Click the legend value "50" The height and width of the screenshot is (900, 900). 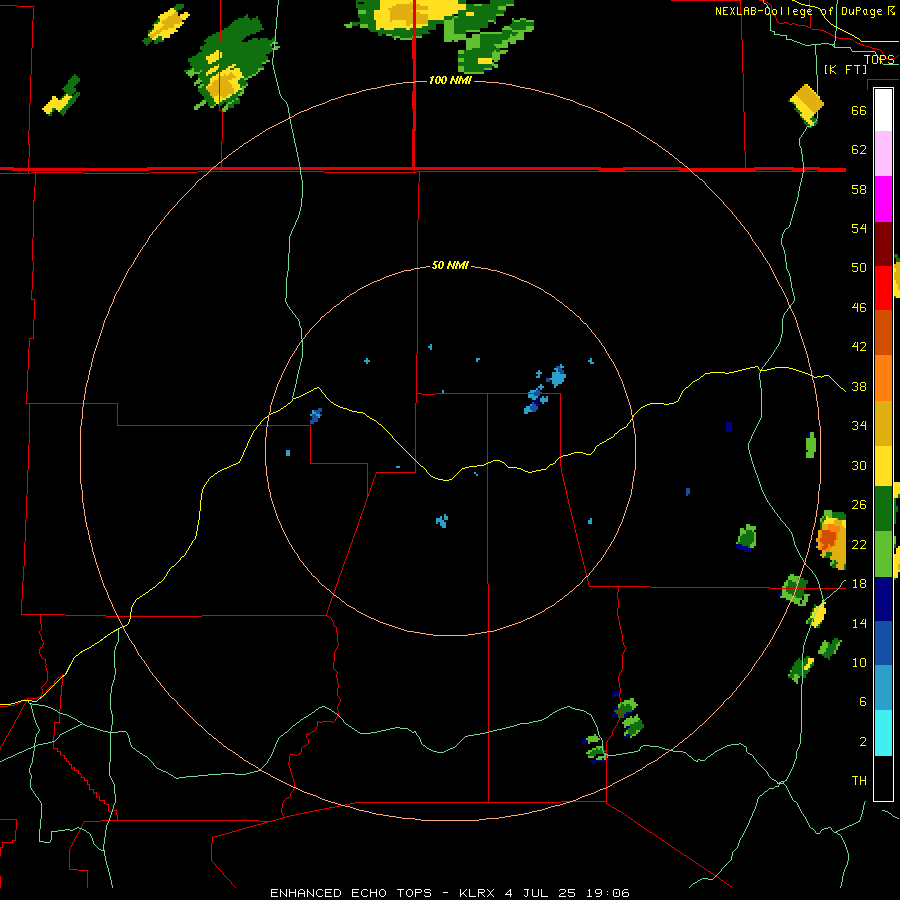click(859, 268)
